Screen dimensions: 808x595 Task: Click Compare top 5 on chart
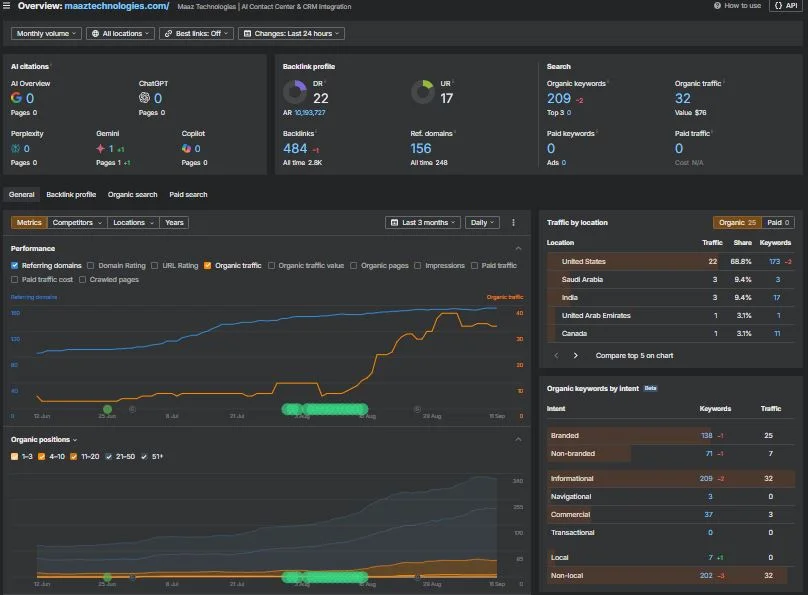coord(634,355)
